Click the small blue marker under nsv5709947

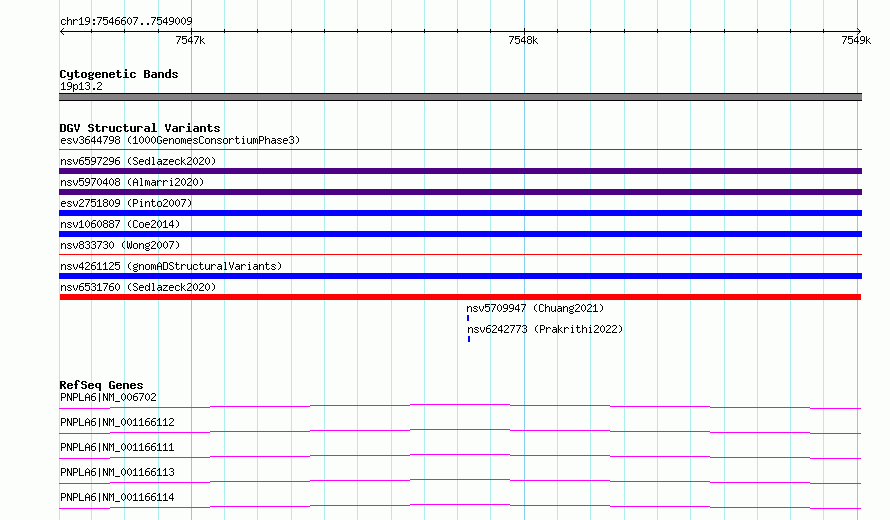click(x=468, y=318)
